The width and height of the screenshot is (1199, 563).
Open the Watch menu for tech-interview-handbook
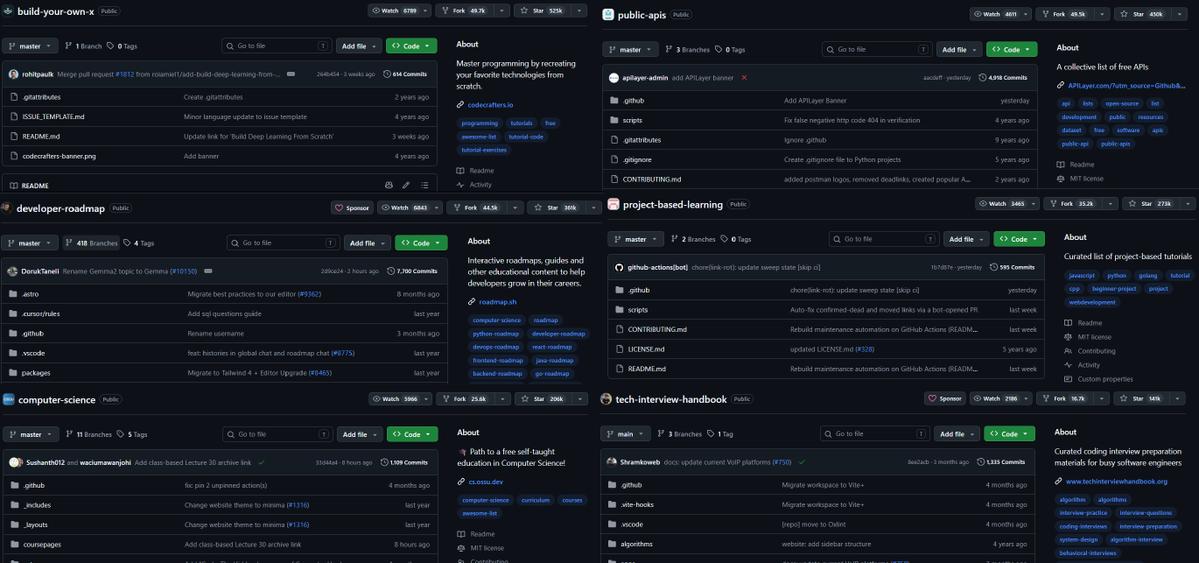[x=999, y=399]
